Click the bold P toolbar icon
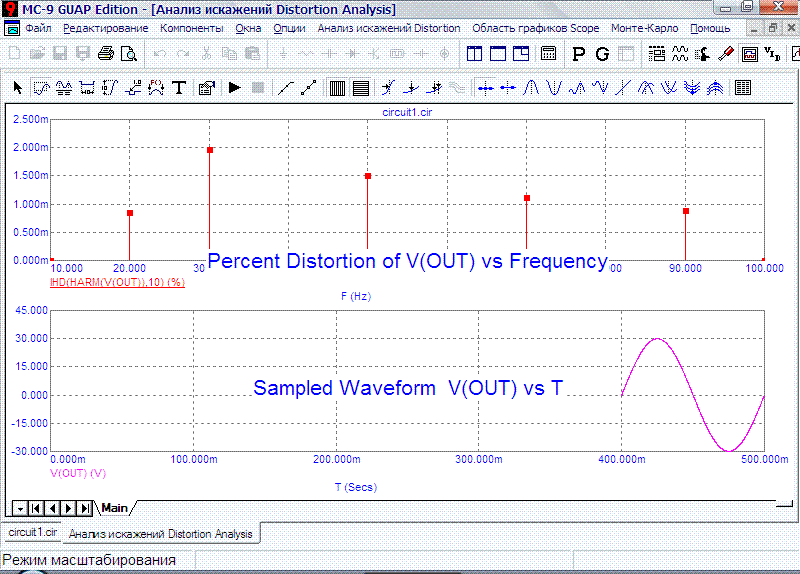This screenshot has width=800, height=574. tap(579, 54)
